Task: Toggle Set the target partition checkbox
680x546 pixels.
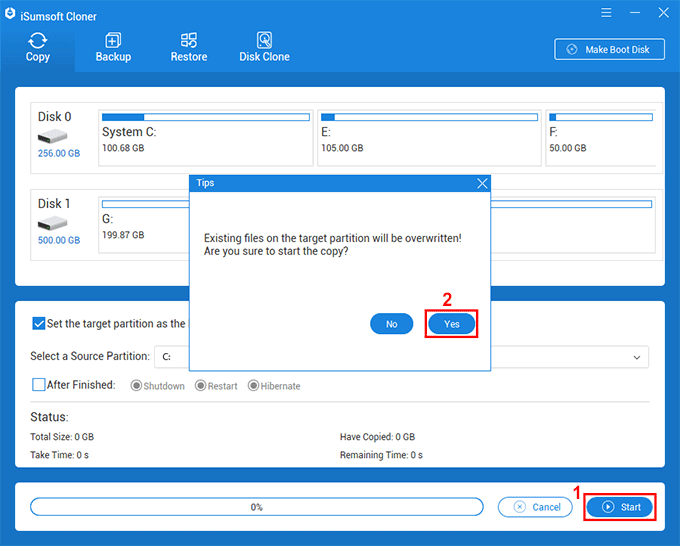Action: click(x=39, y=324)
